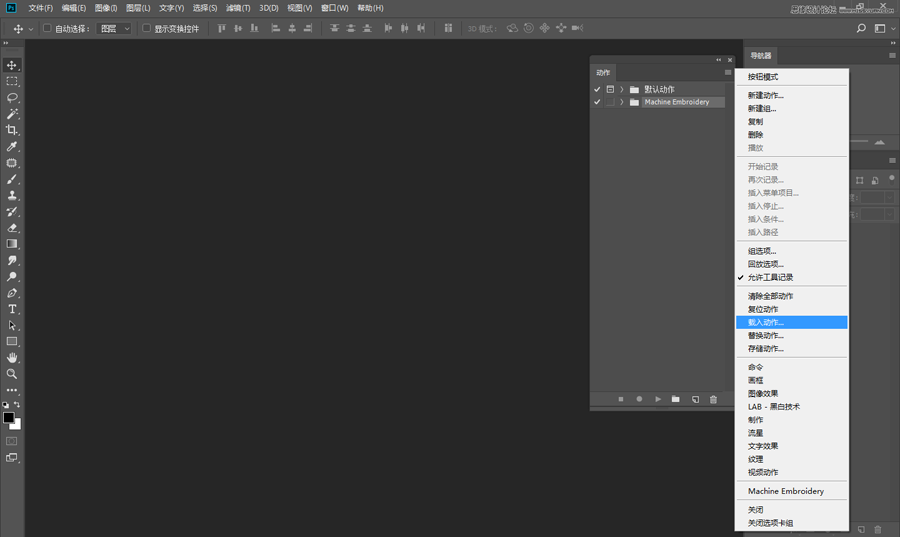Click the trash icon in Actions panel
The height and width of the screenshot is (537, 900).
pos(713,399)
